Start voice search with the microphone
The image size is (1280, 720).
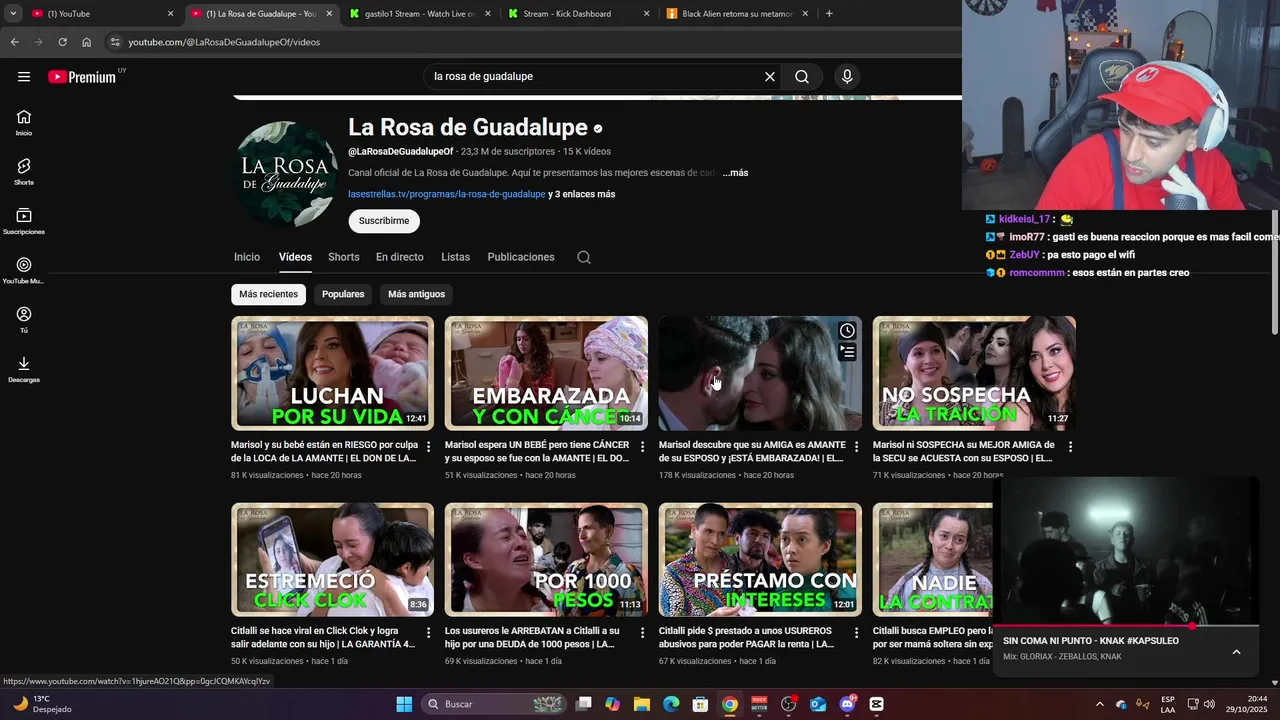click(x=847, y=77)
